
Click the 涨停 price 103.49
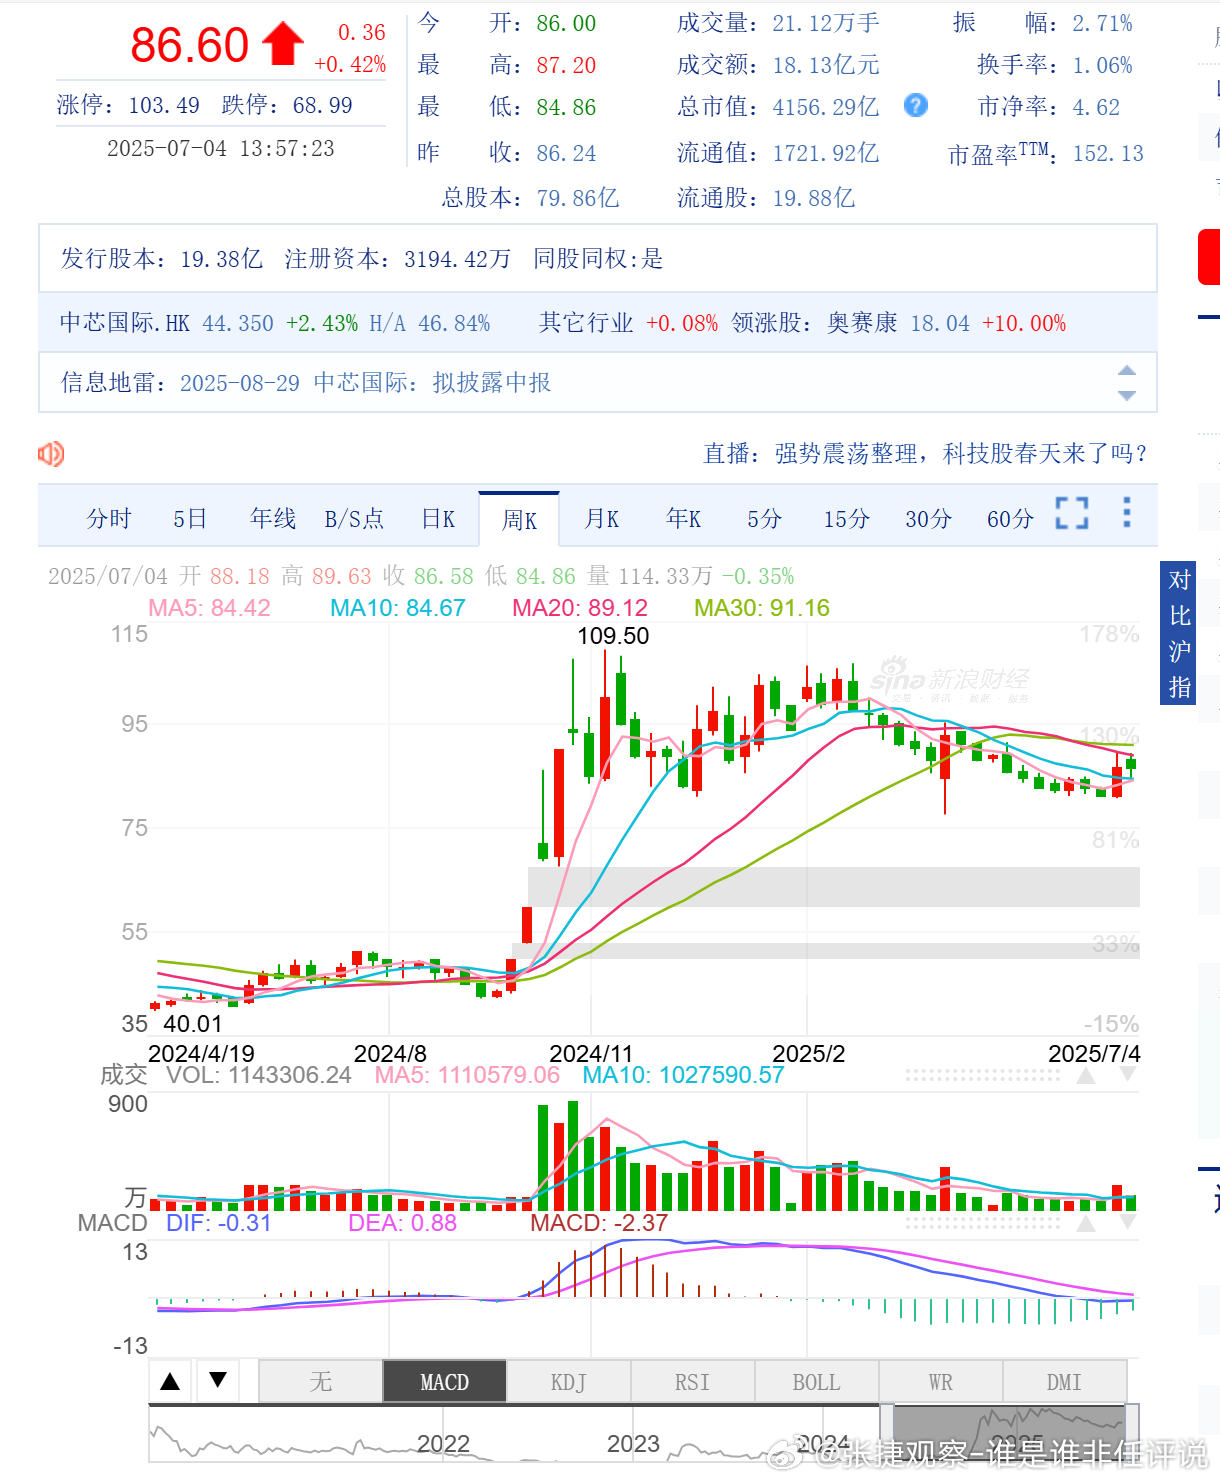164,105
